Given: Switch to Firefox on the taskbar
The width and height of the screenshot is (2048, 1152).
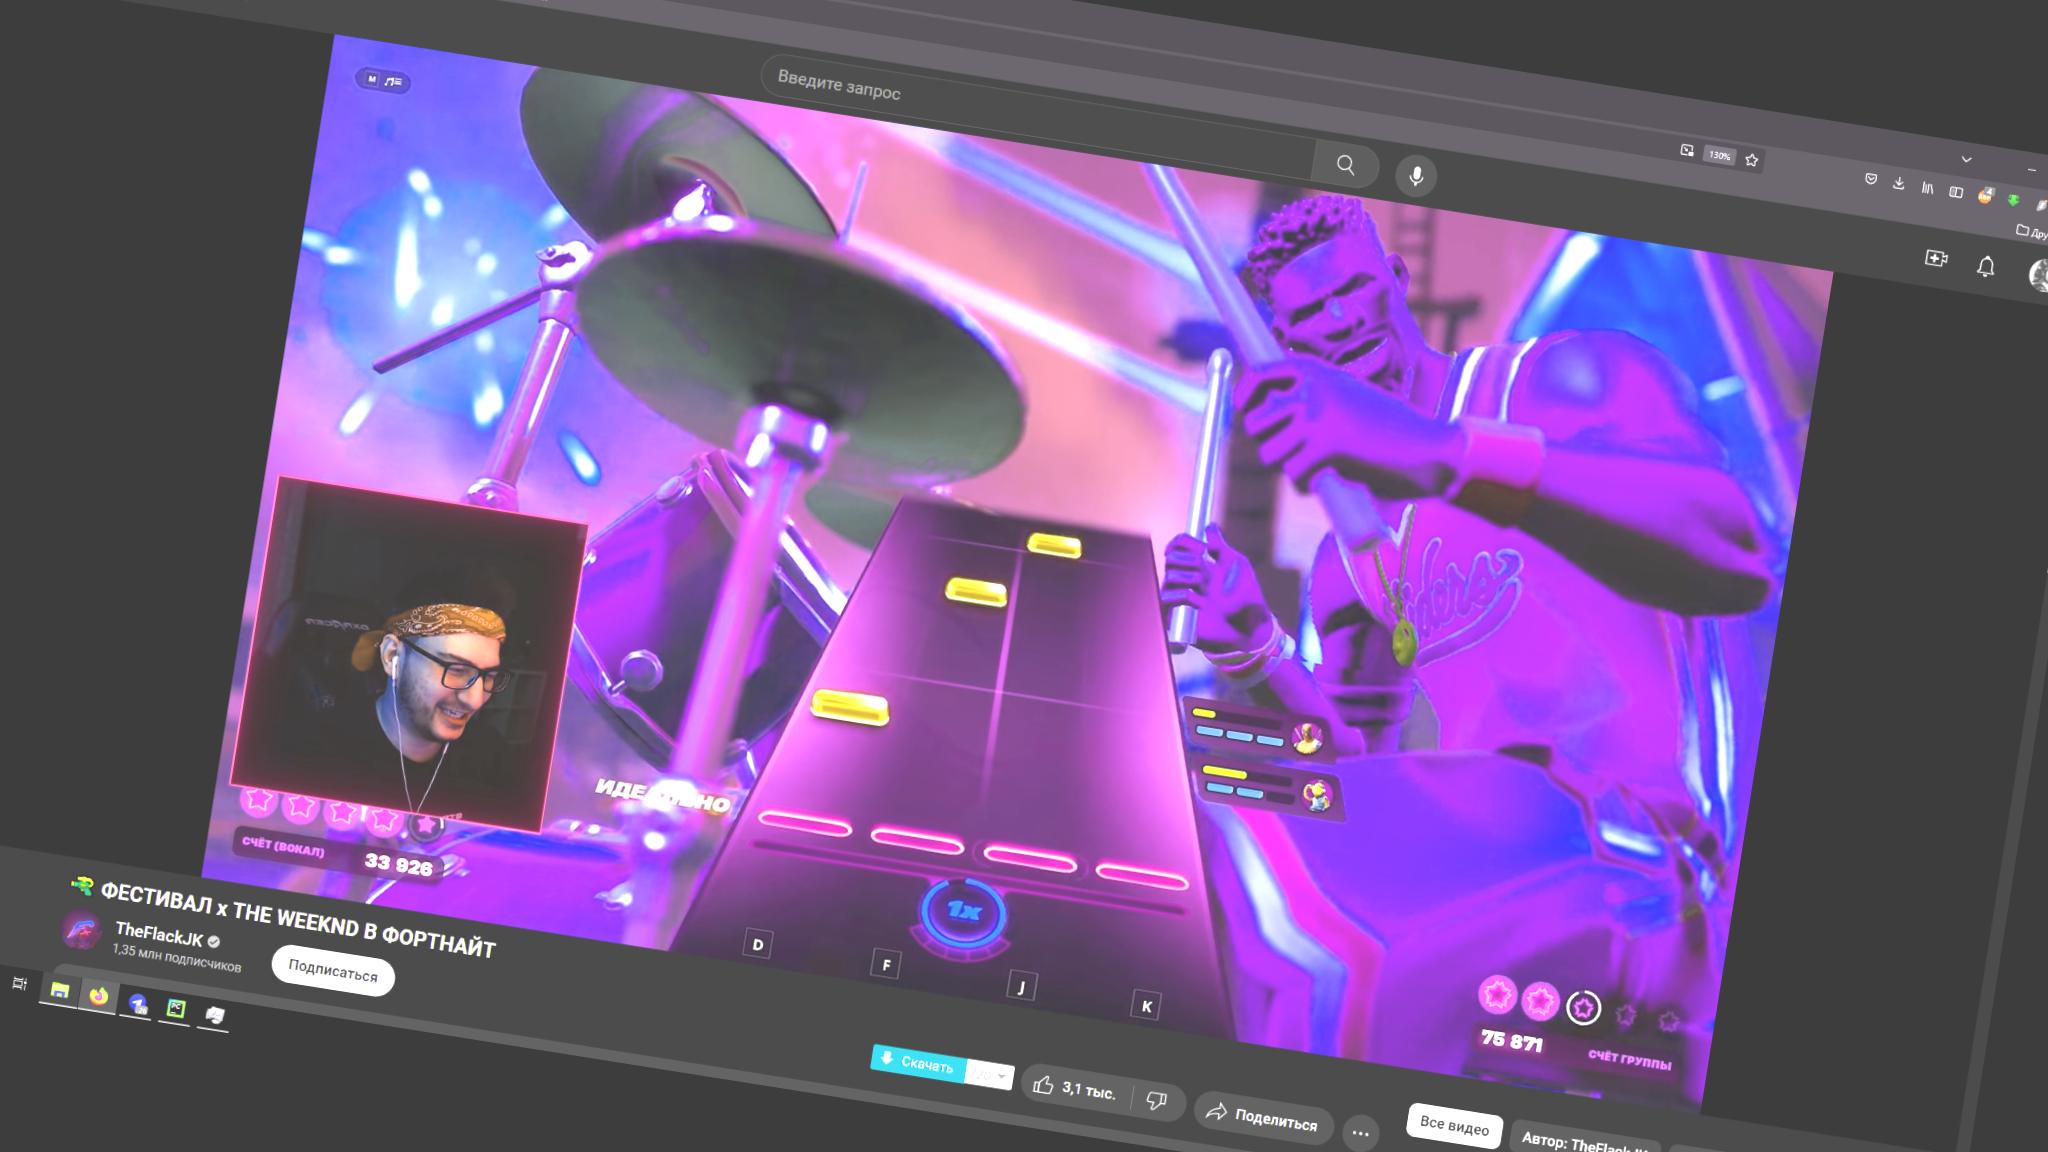Looking at the screenshot, I should [x=98, y=996].
